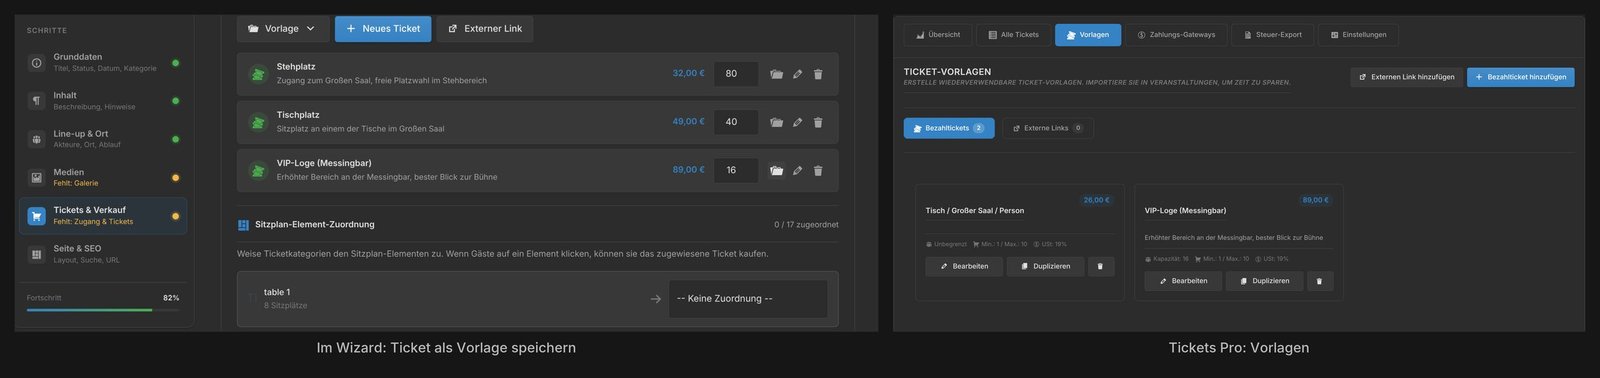Click the Tischplatz price 49,00 €
The width and height of the screenshot is (1600, 378).
[688, 122]
